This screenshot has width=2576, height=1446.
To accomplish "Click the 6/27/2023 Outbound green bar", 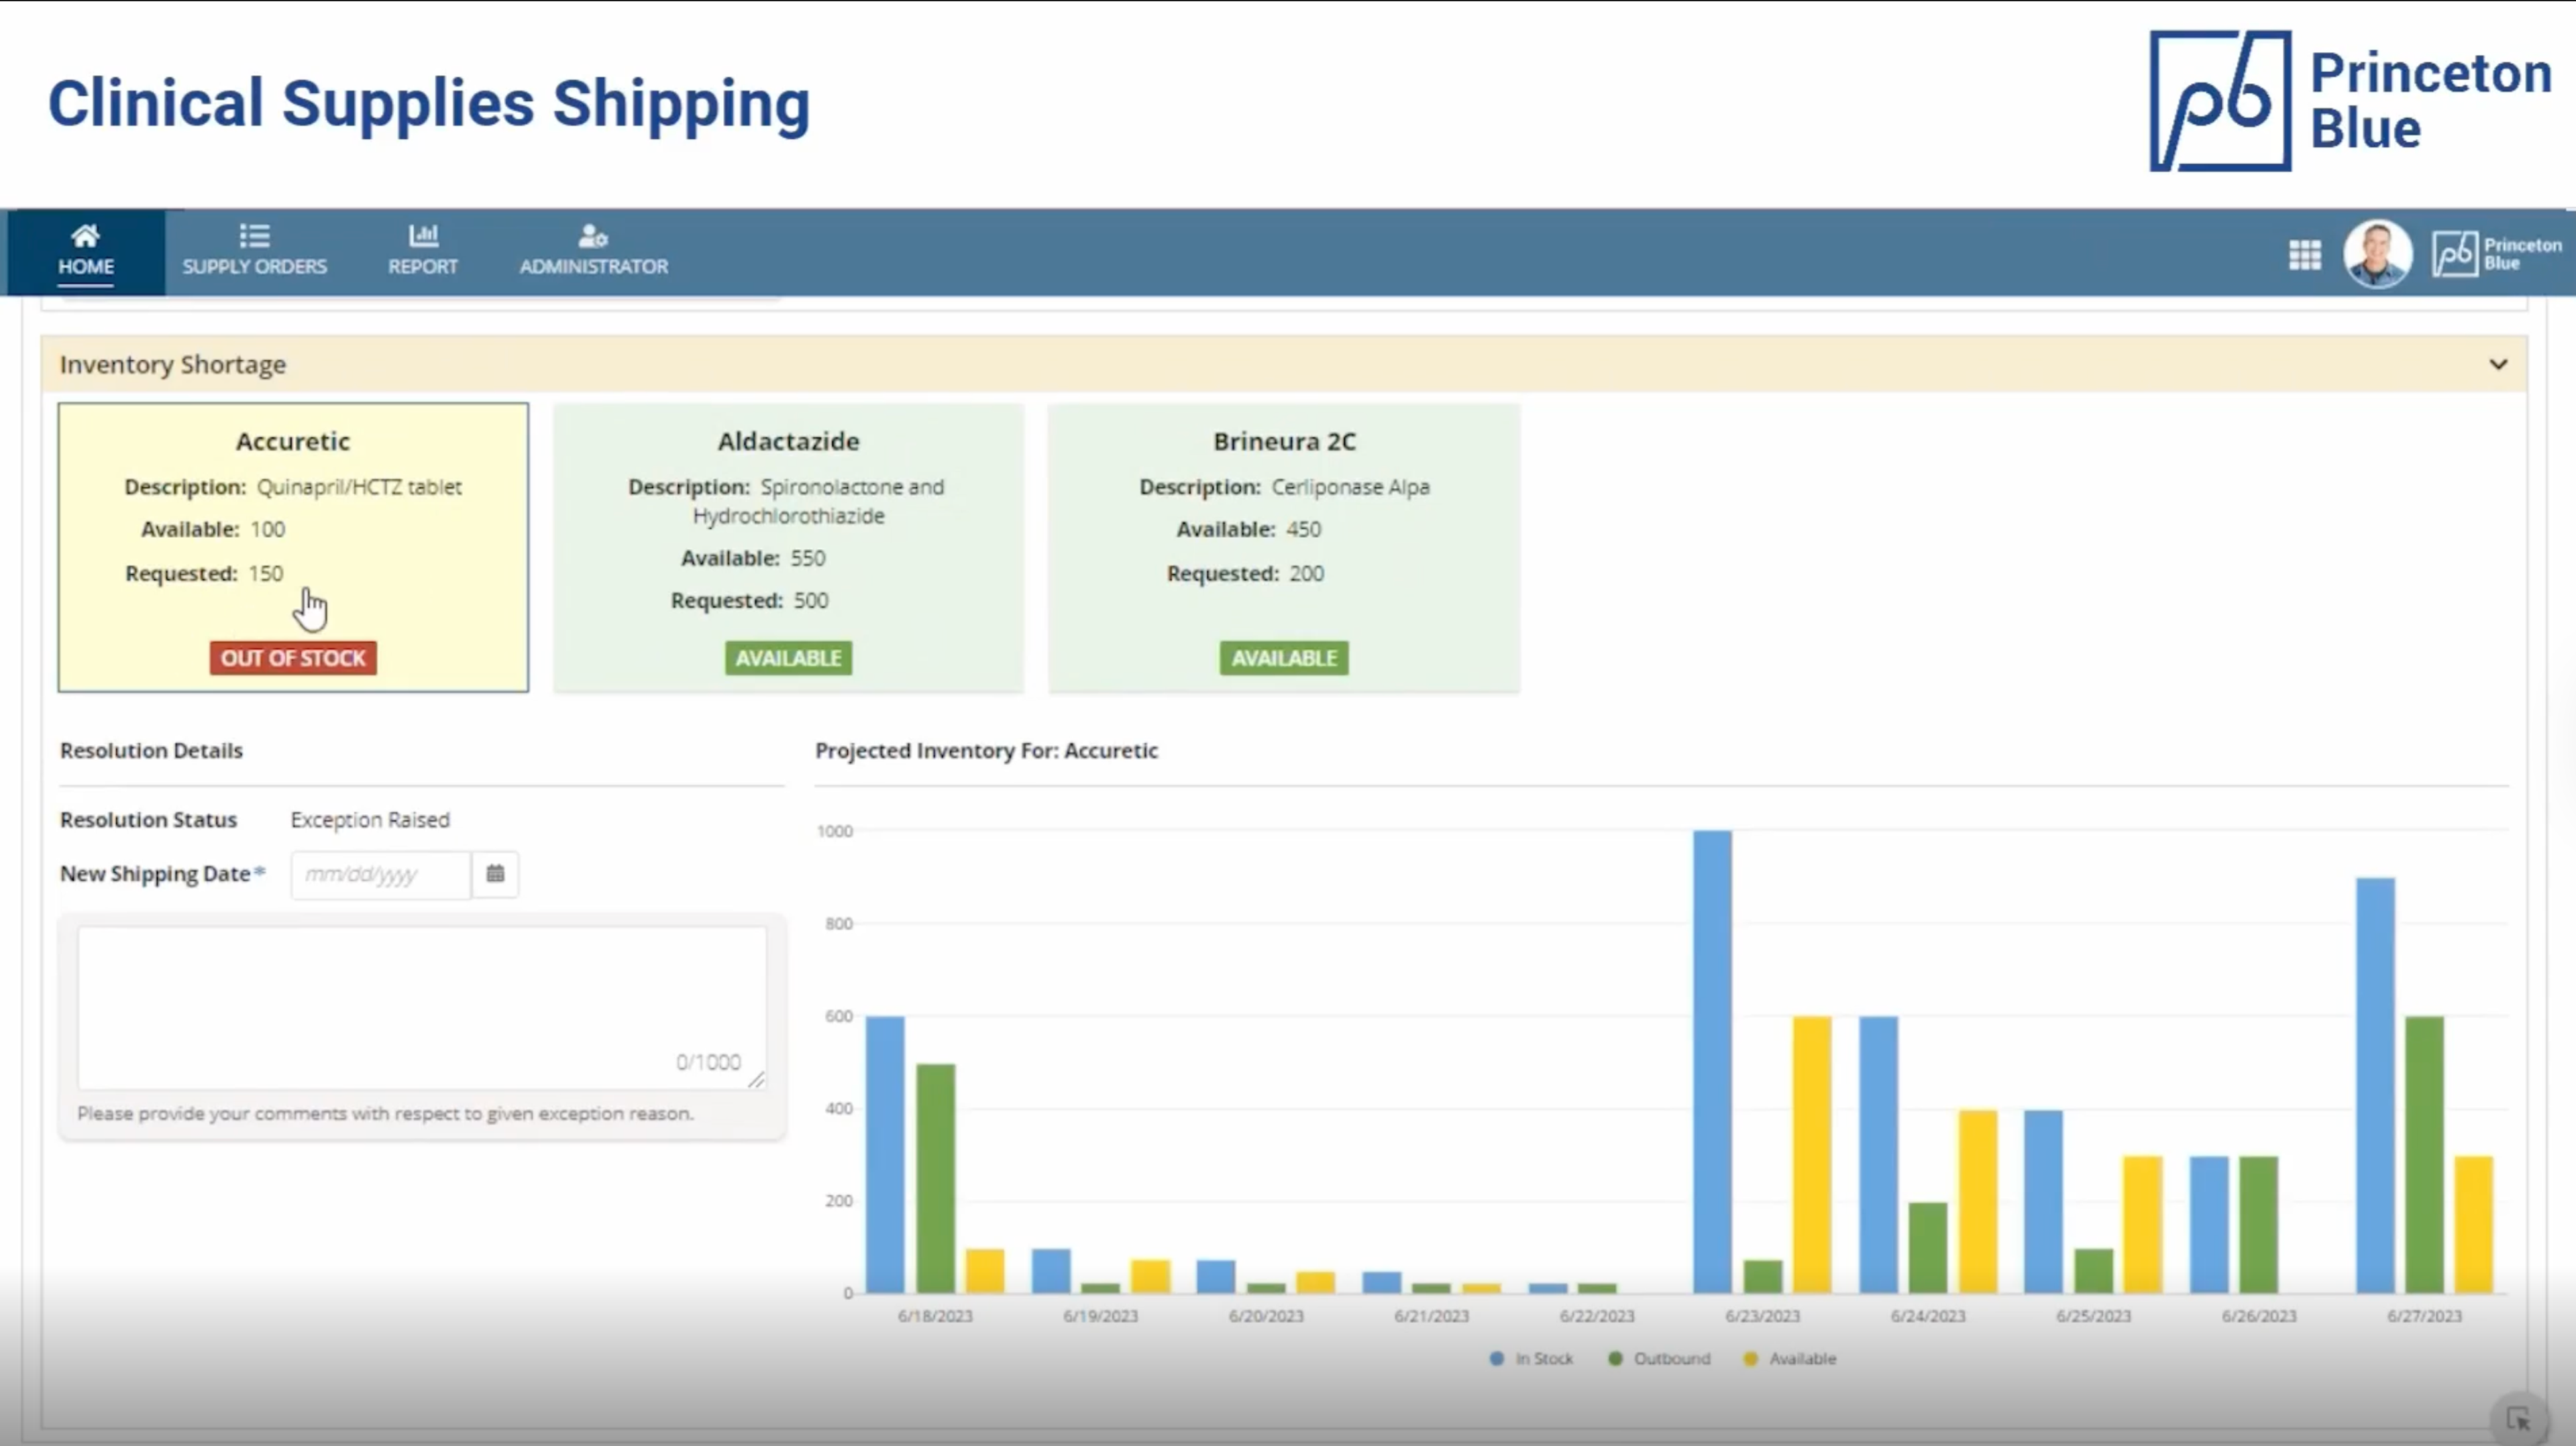I will pos(2424,1155).
